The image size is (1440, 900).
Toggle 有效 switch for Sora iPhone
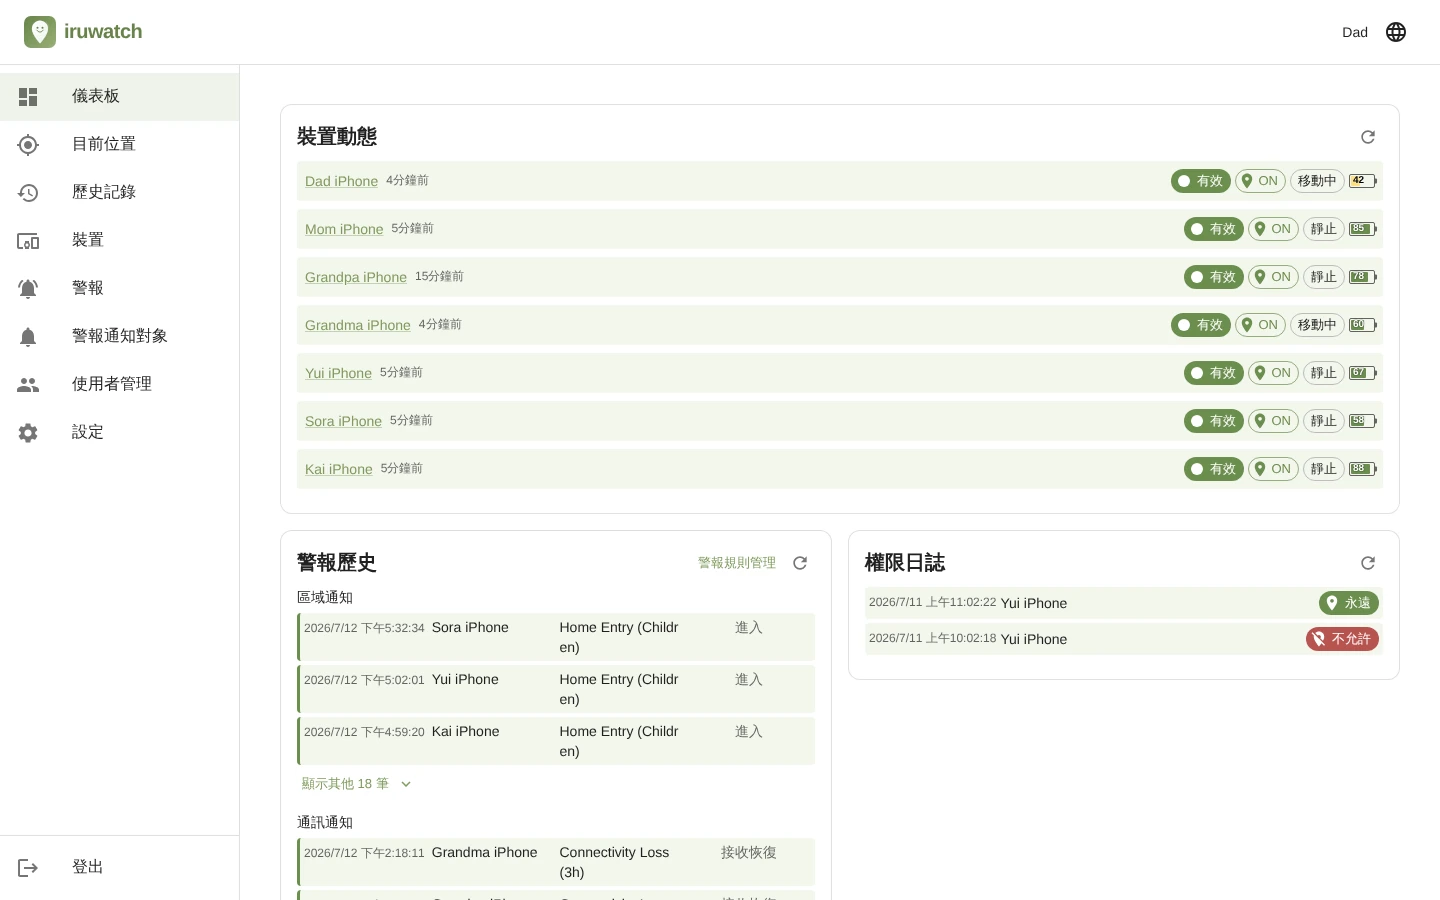(x=1214, y=421)
